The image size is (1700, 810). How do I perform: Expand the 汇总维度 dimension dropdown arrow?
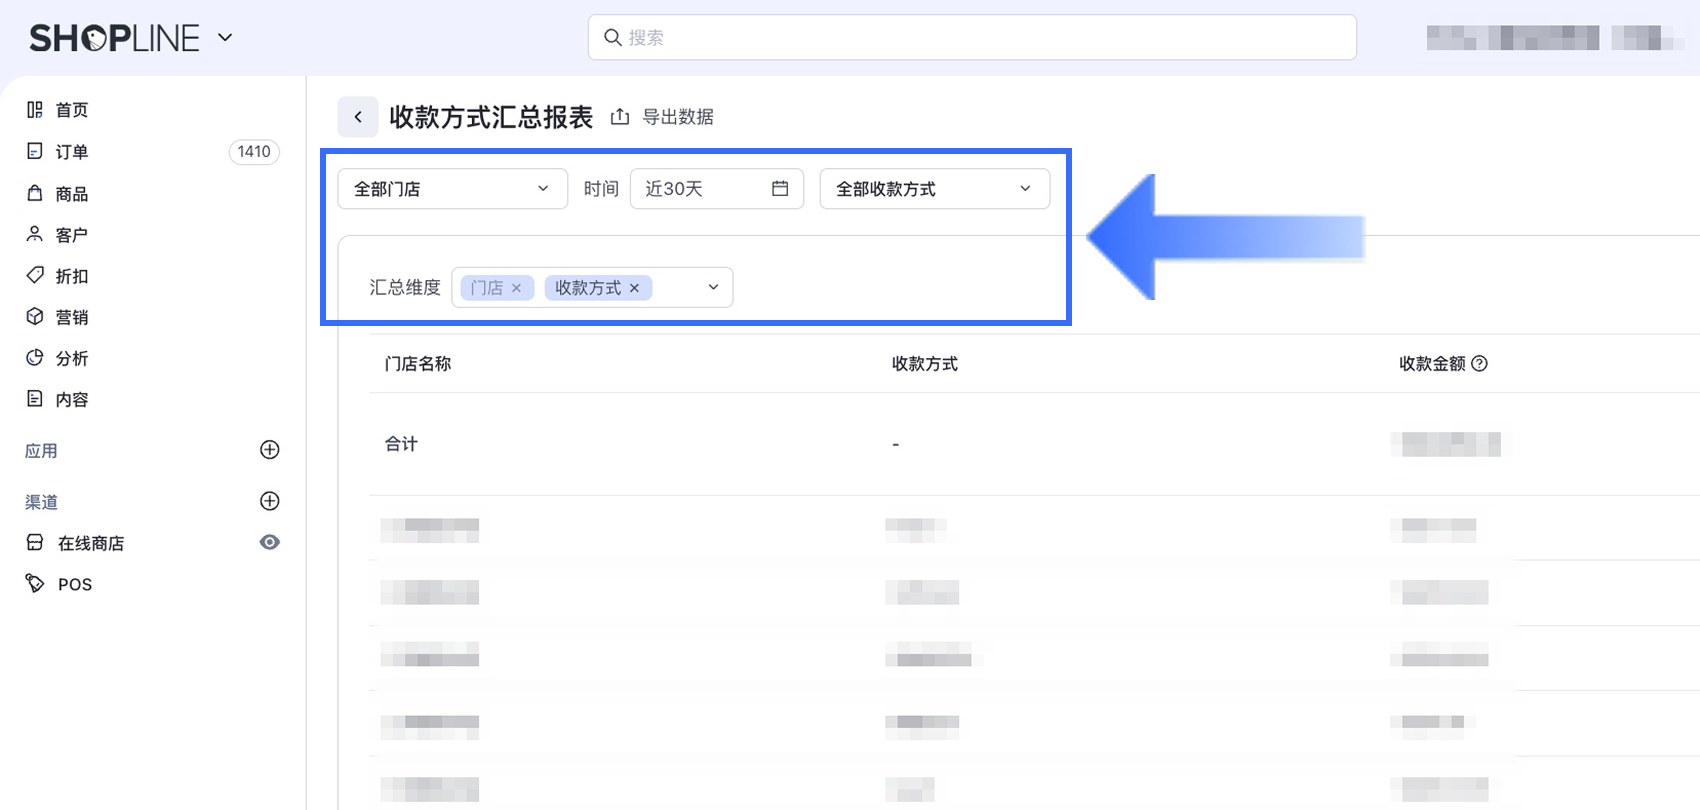(x=713, y=287)
